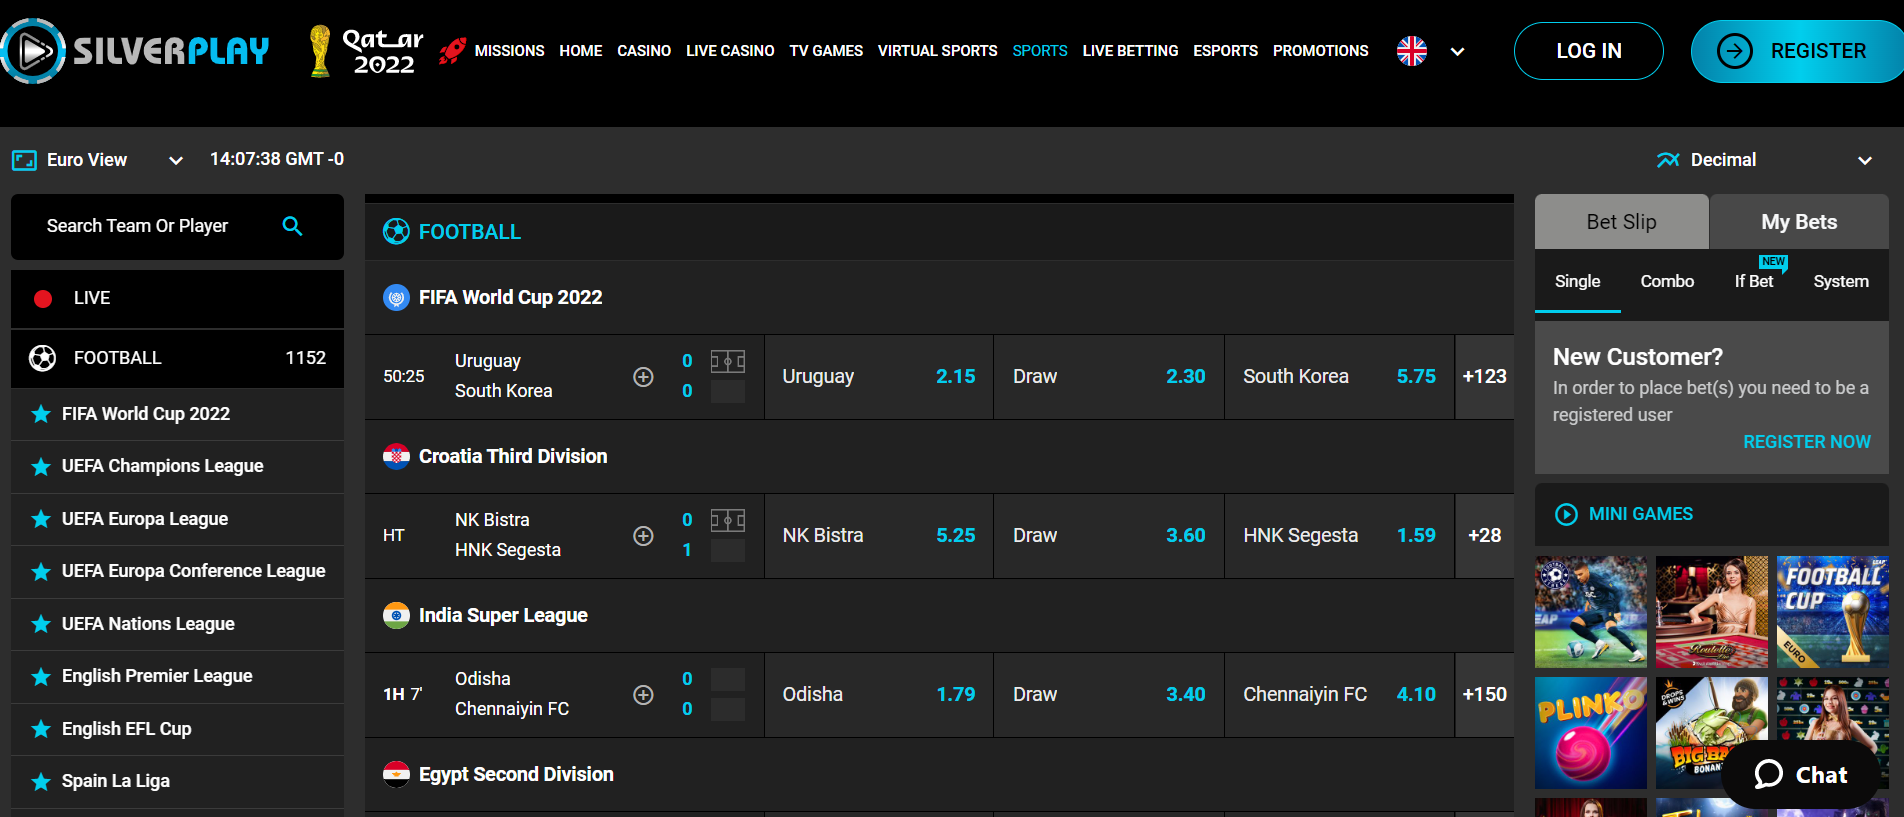Click the Mini Games play icon
1904x817 pixels.
click(x=1566, y=514)
